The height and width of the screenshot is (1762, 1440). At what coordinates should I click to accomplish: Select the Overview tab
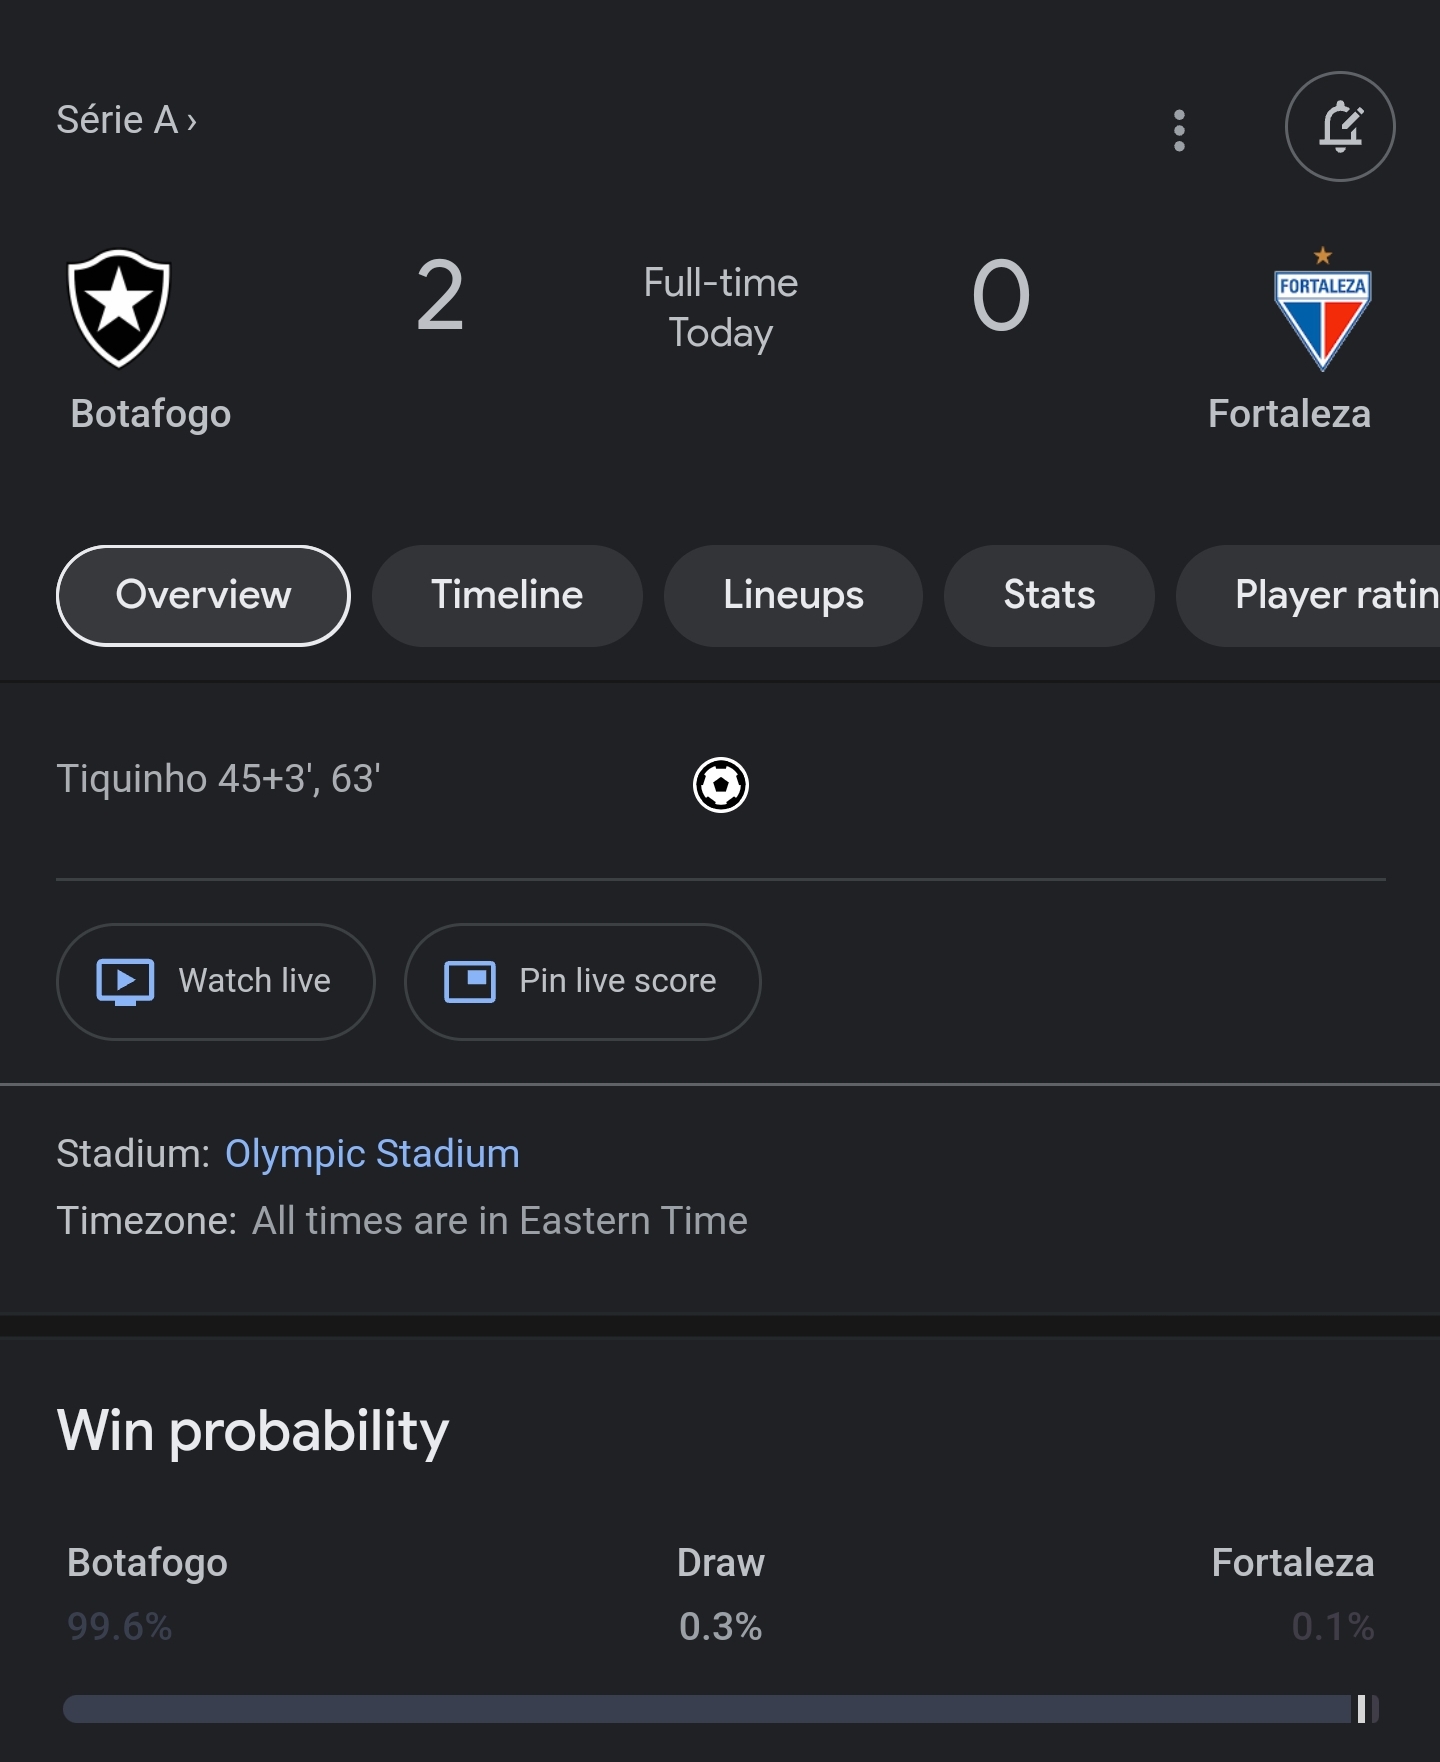click(203, 595)
